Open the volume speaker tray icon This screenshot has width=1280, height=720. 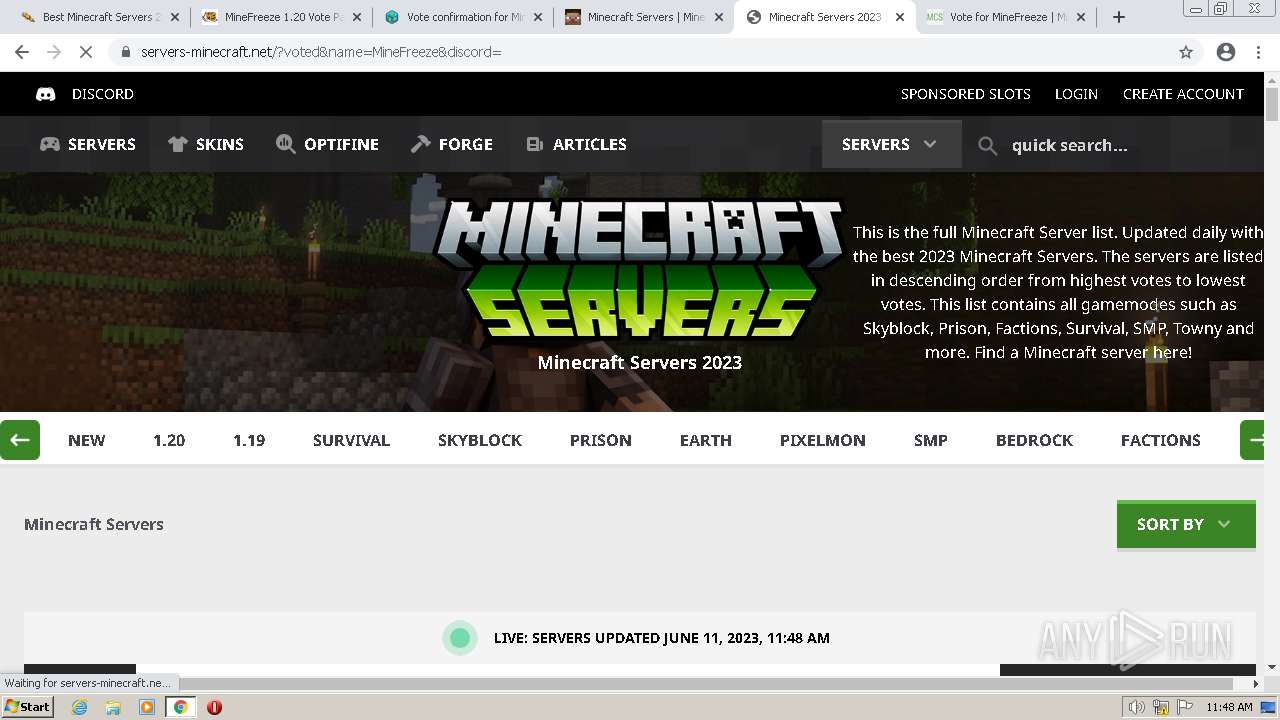1136,707
